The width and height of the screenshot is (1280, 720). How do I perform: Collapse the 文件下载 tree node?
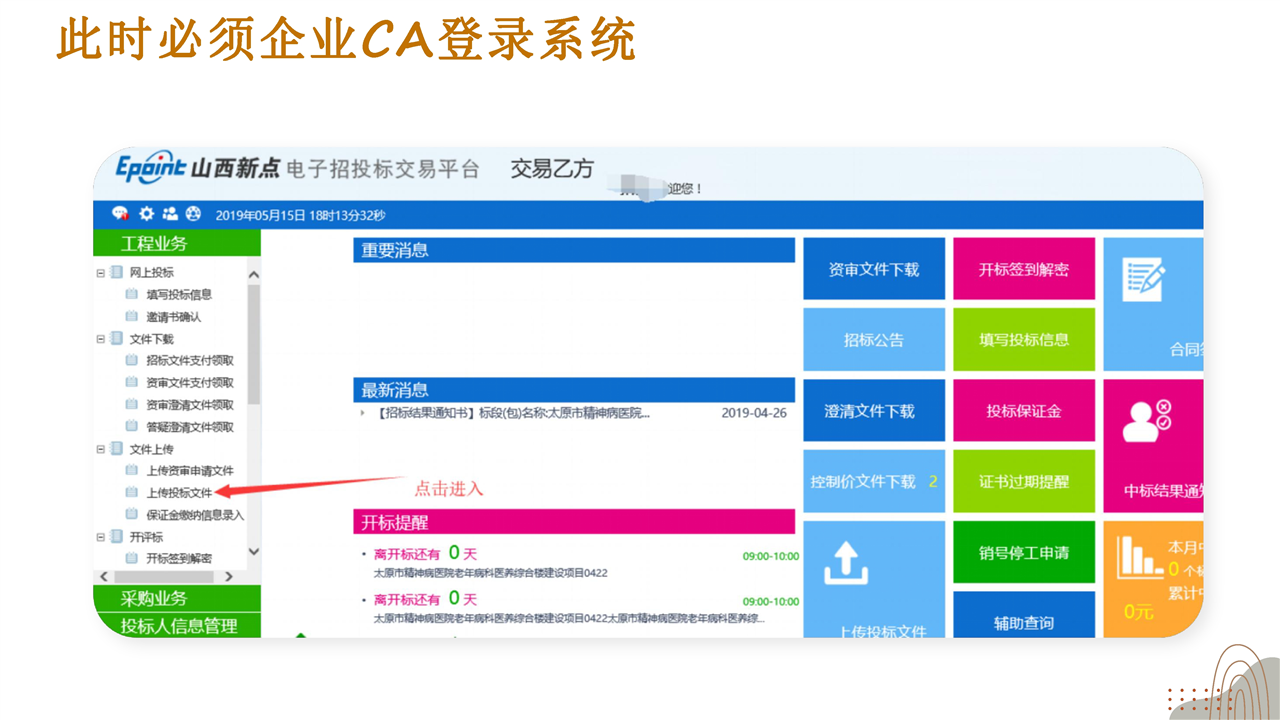point(101,339)
